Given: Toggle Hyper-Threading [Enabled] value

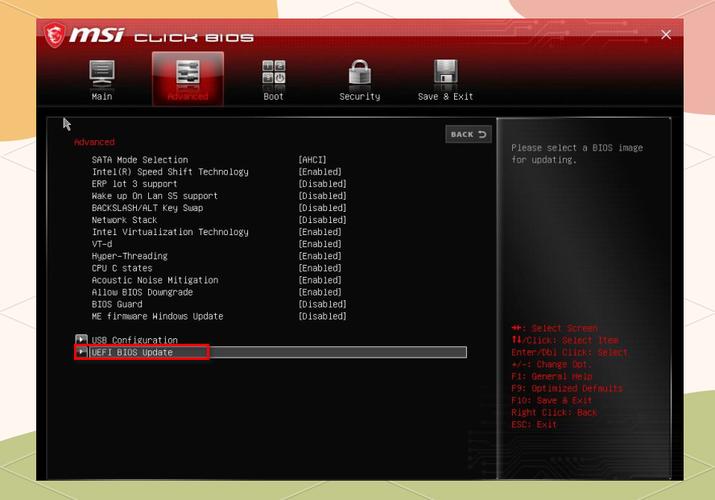Looking at the screenshot, I should (x=320, y=256).
